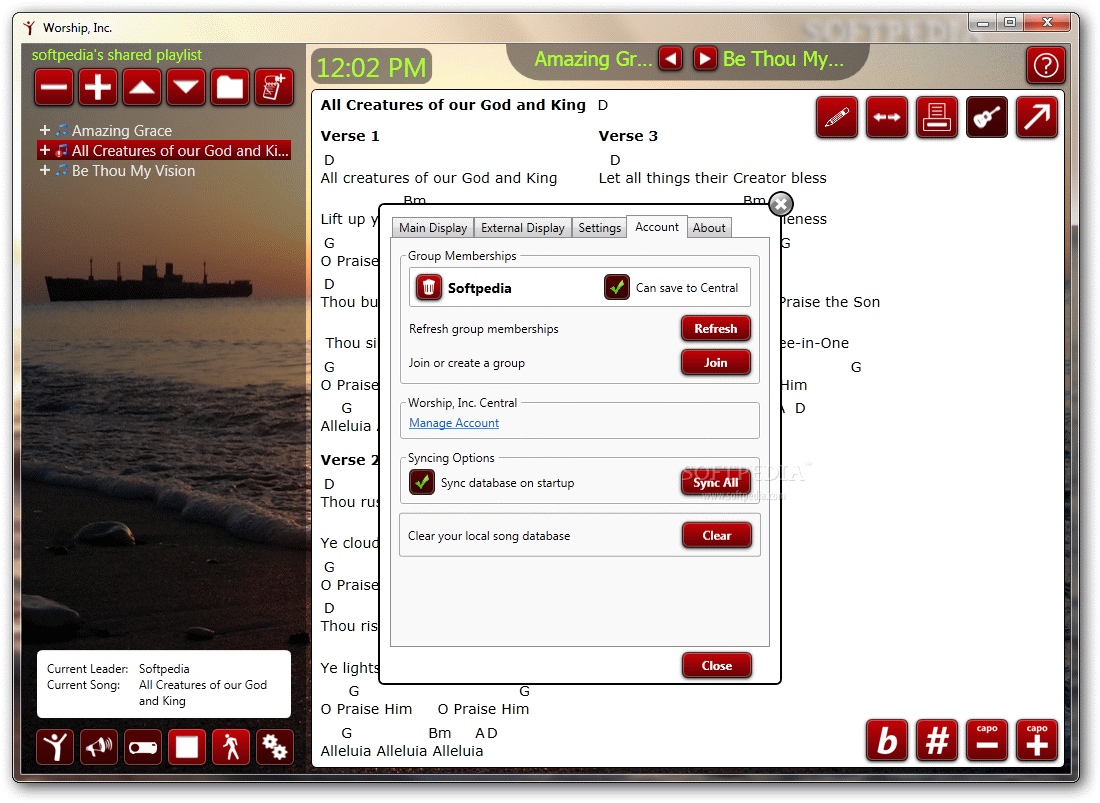Click the Verse 1 heading
Viewport: 1100px width, 803px height.
(x=350, y=136)
